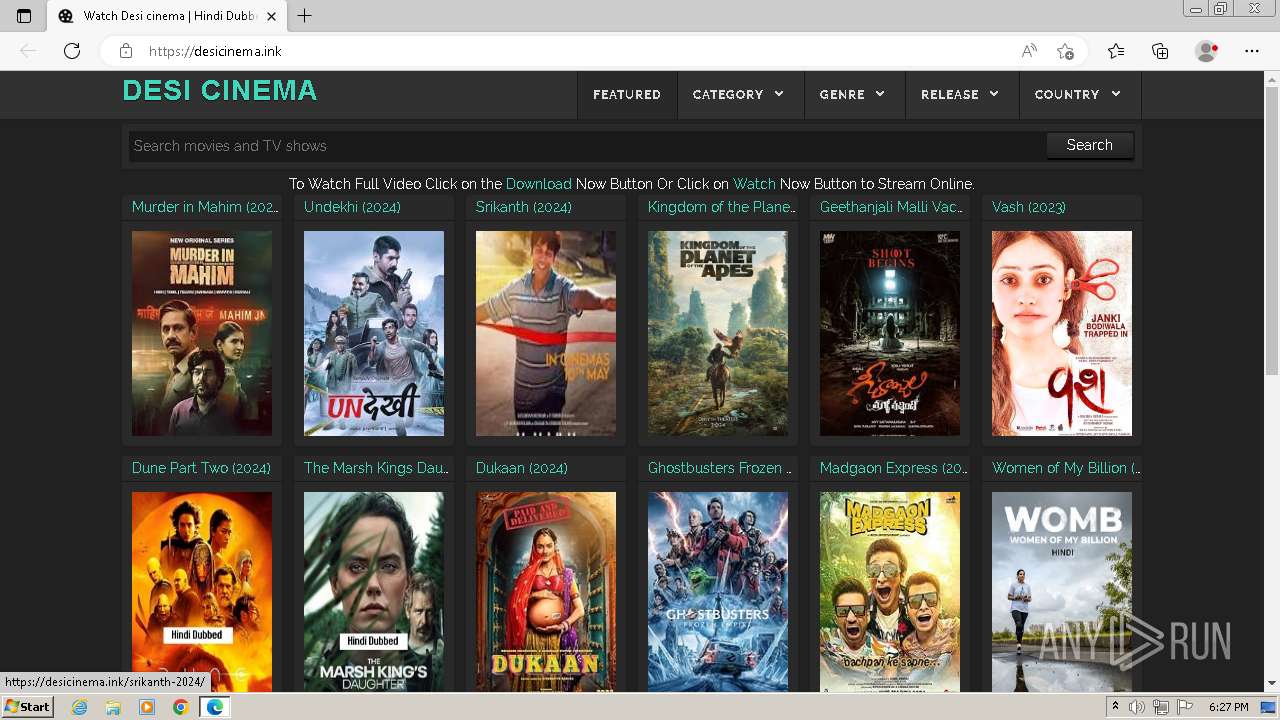The image size is (1280, 720).
Task: Click the Start button
Action: [x=28, y=707]
